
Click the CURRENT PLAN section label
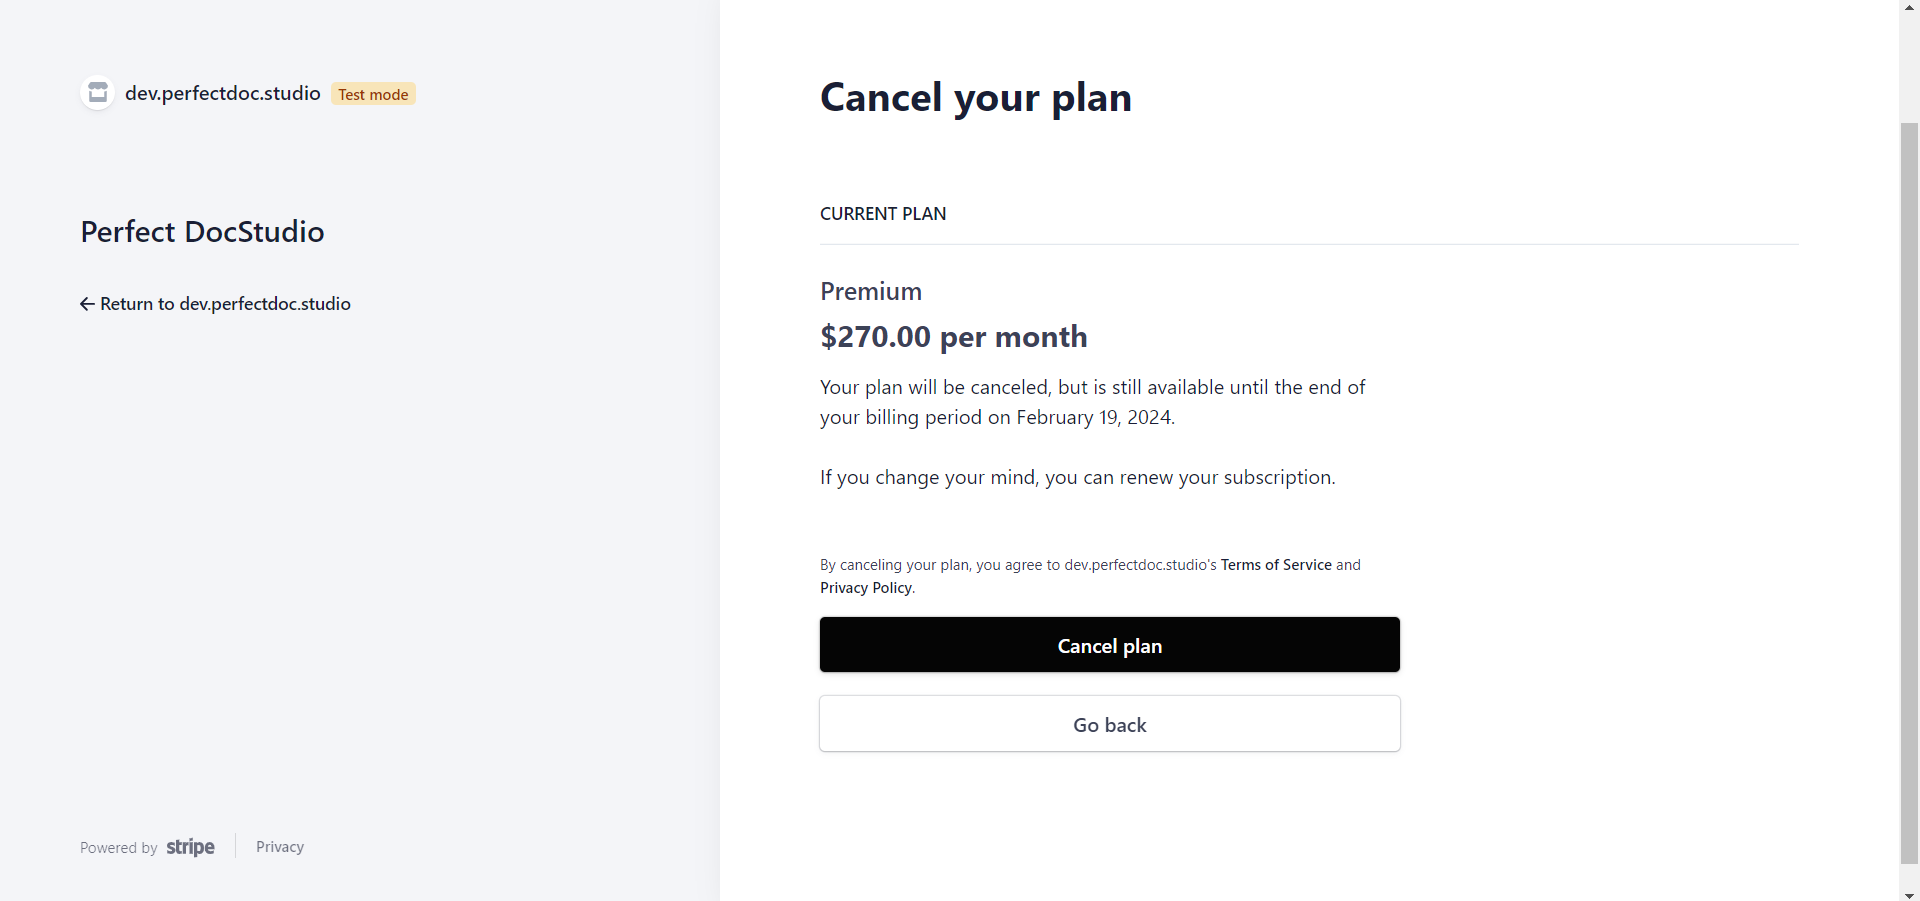pyautogui.click(x=883, y=214)
